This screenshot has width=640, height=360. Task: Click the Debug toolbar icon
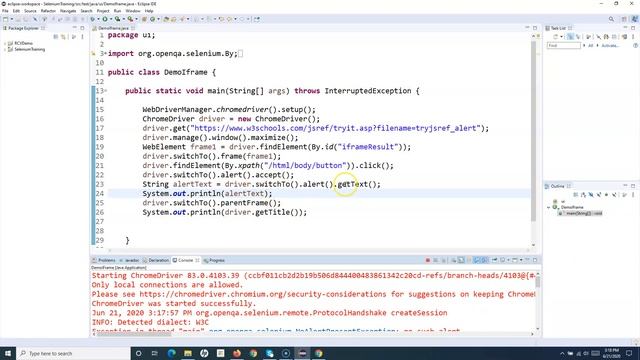coord(93,19)
